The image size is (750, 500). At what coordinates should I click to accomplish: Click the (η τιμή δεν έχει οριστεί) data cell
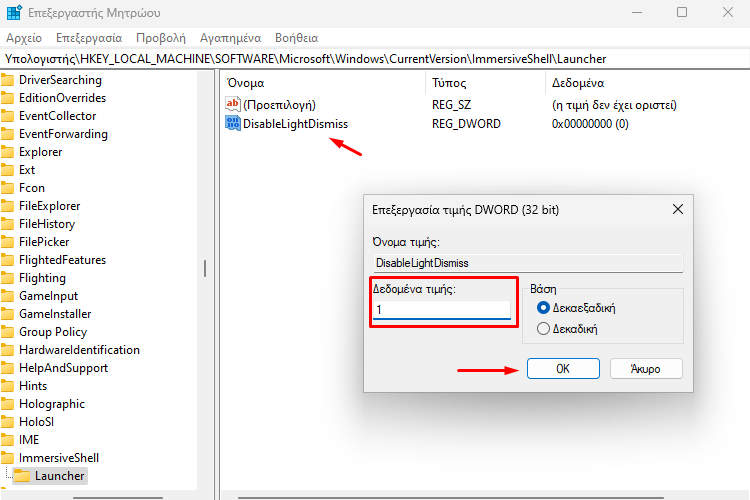point(614,104)
